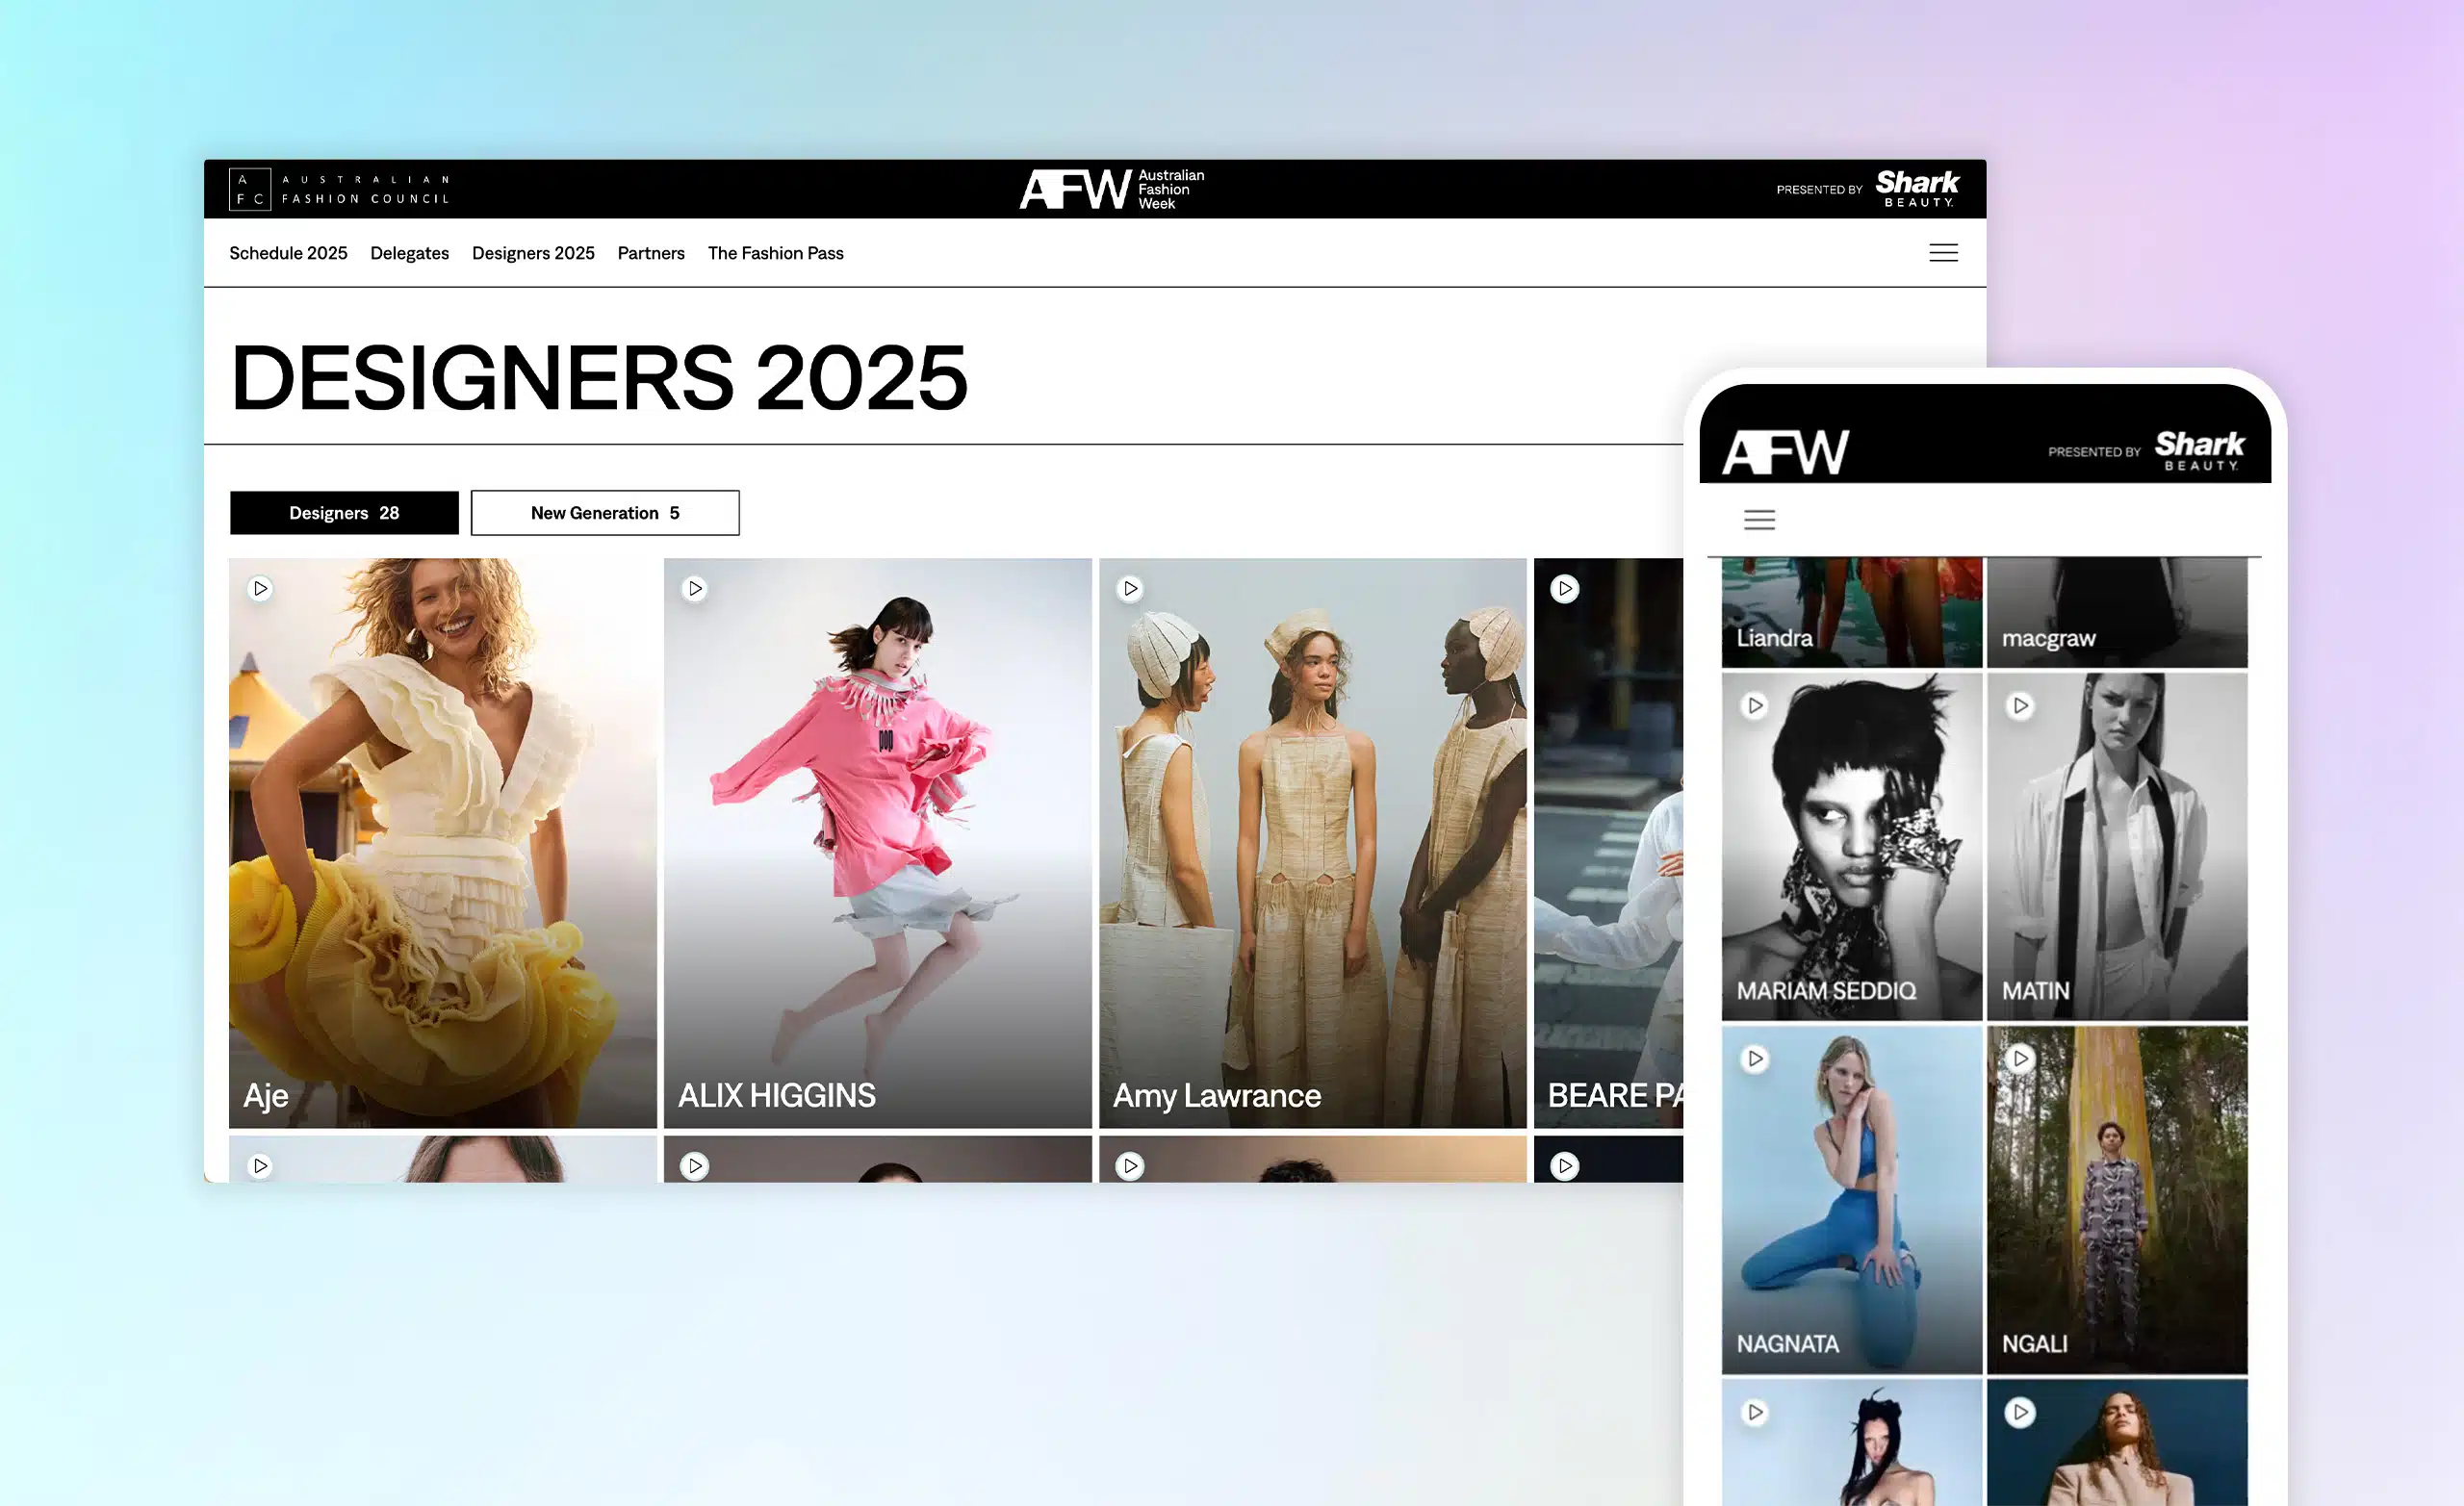Viewport: 2464px width, 1506px height.
Task: Switch to the New Generation 5 tab
Action: point(605,513)
